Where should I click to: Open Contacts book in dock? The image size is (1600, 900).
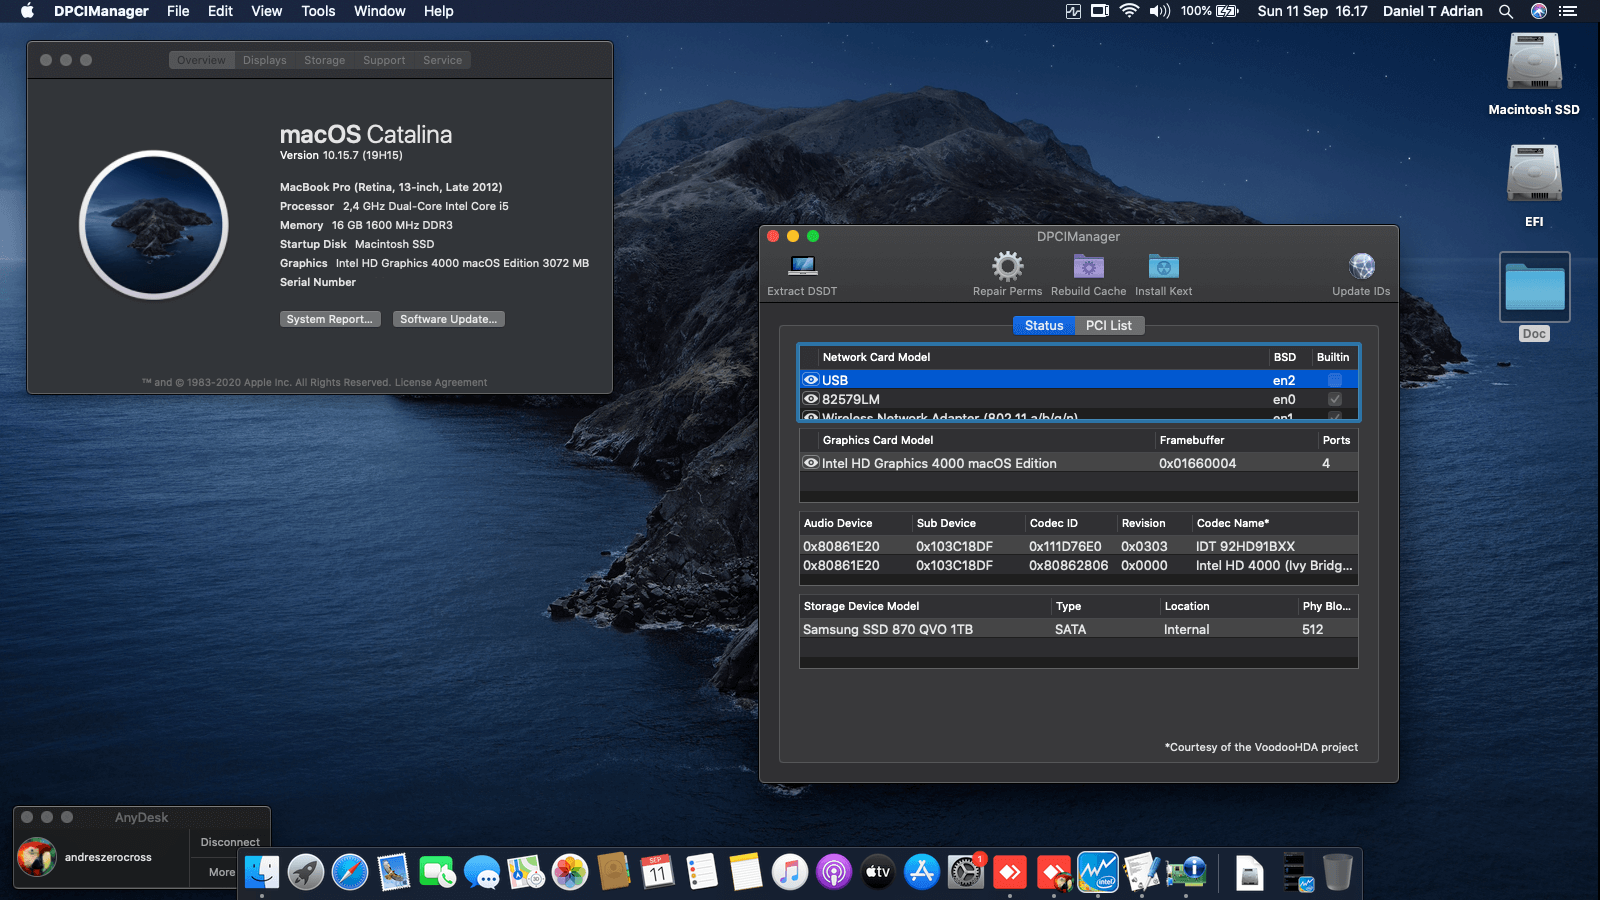614,872
